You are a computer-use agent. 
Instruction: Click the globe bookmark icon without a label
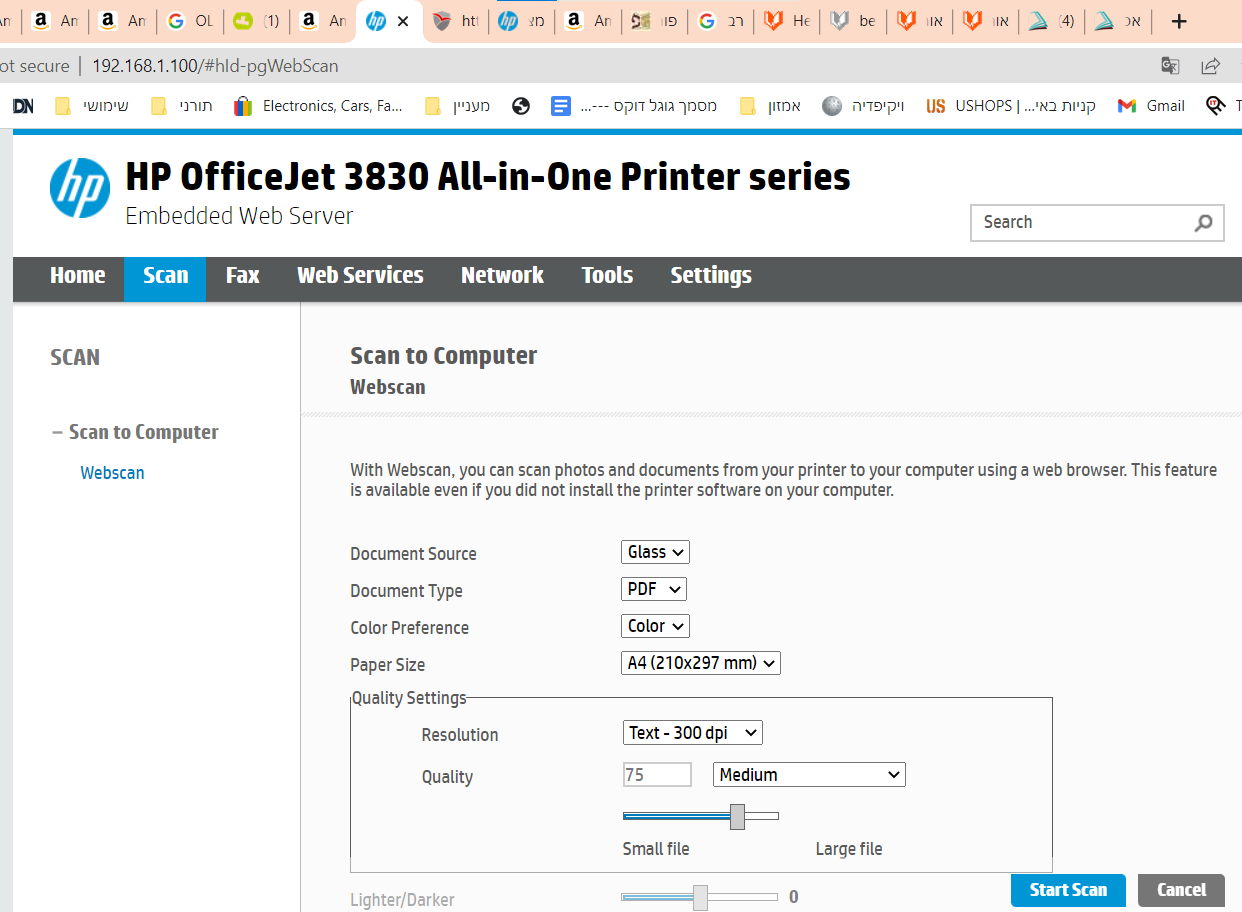[x=521, y=106]
